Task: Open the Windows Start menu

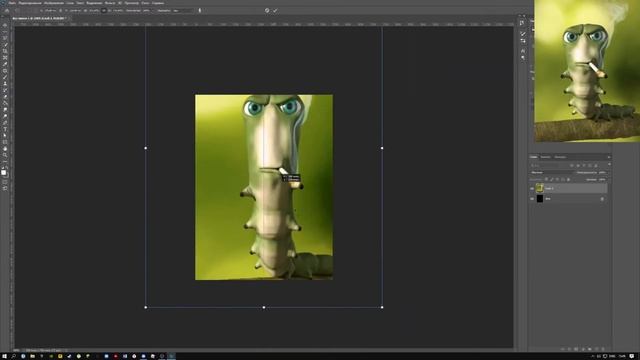Action: tap(4, 356)
